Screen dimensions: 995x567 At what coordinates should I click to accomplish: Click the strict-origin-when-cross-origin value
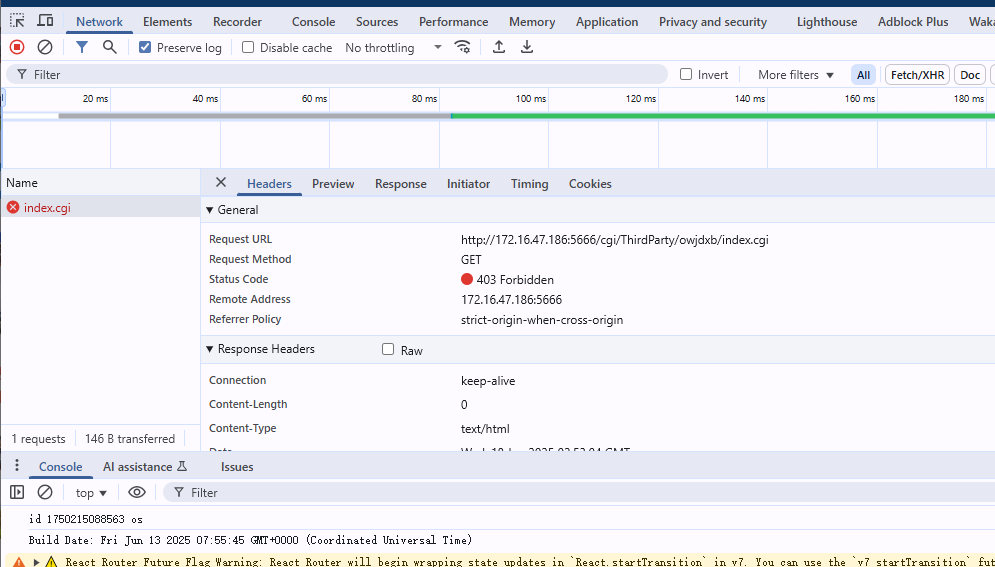[x=542, y=320]
